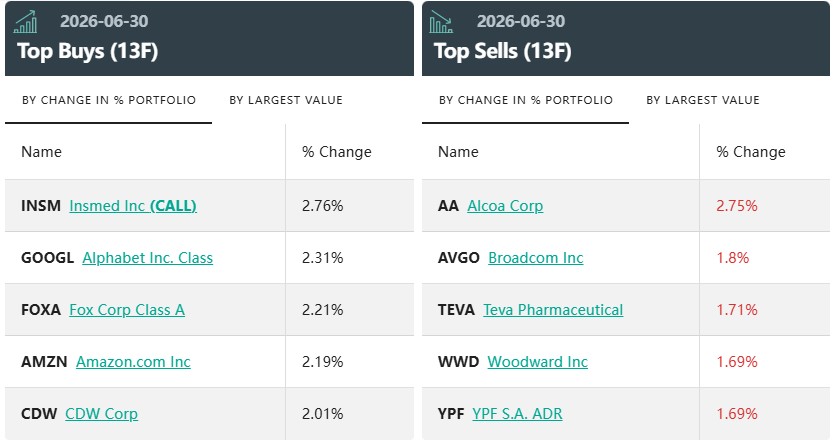Click the % Change header in Top Sells
Viewport: 835px width, 446px height.
pyautogui.click(x=751, y=152)
